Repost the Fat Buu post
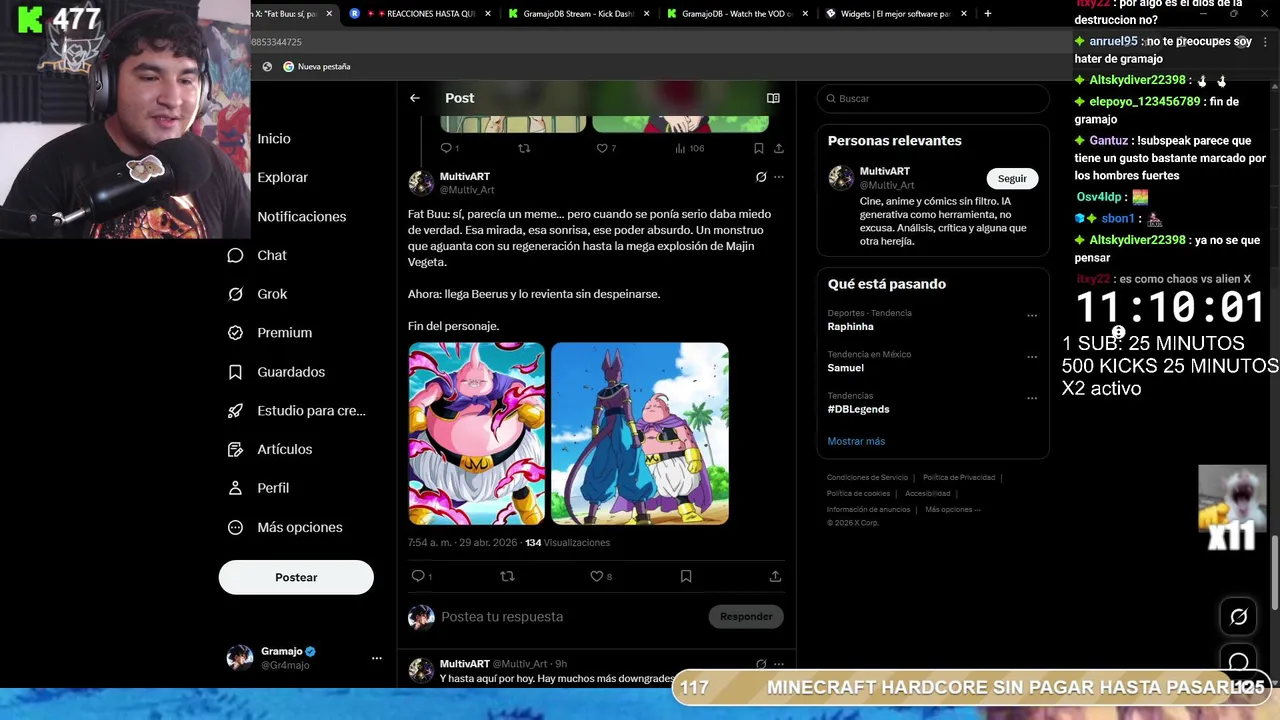This screenshot has height=720, width=1280. click(507, 576)
